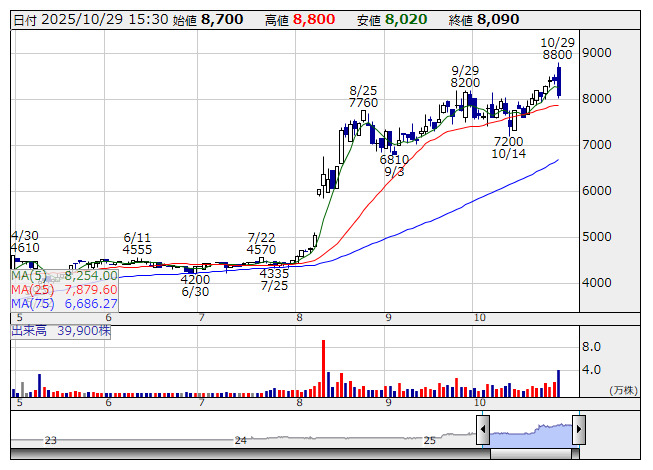Click year 23 in the overview timeline

(51, 440)
